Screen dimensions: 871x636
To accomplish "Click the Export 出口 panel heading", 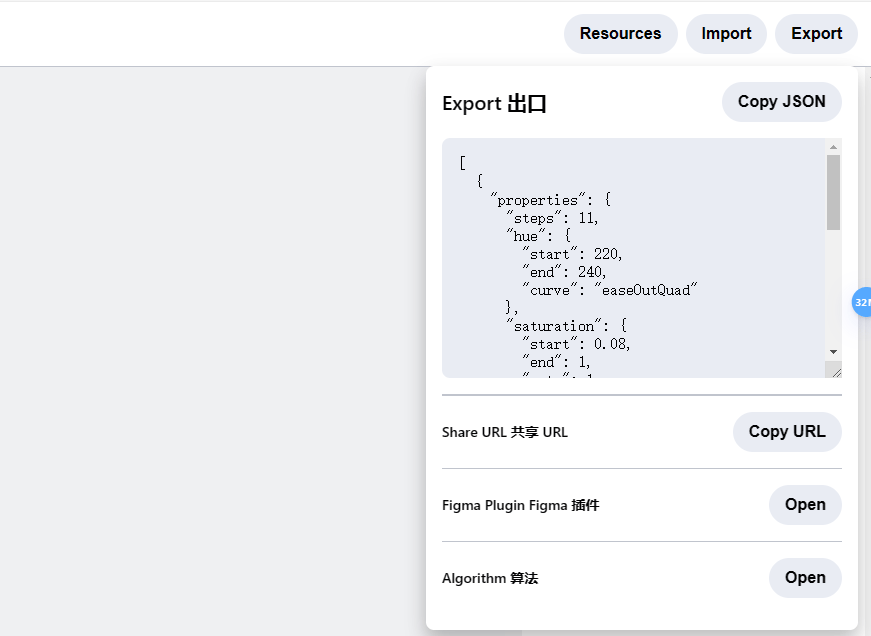I will [x=494, y=104].
